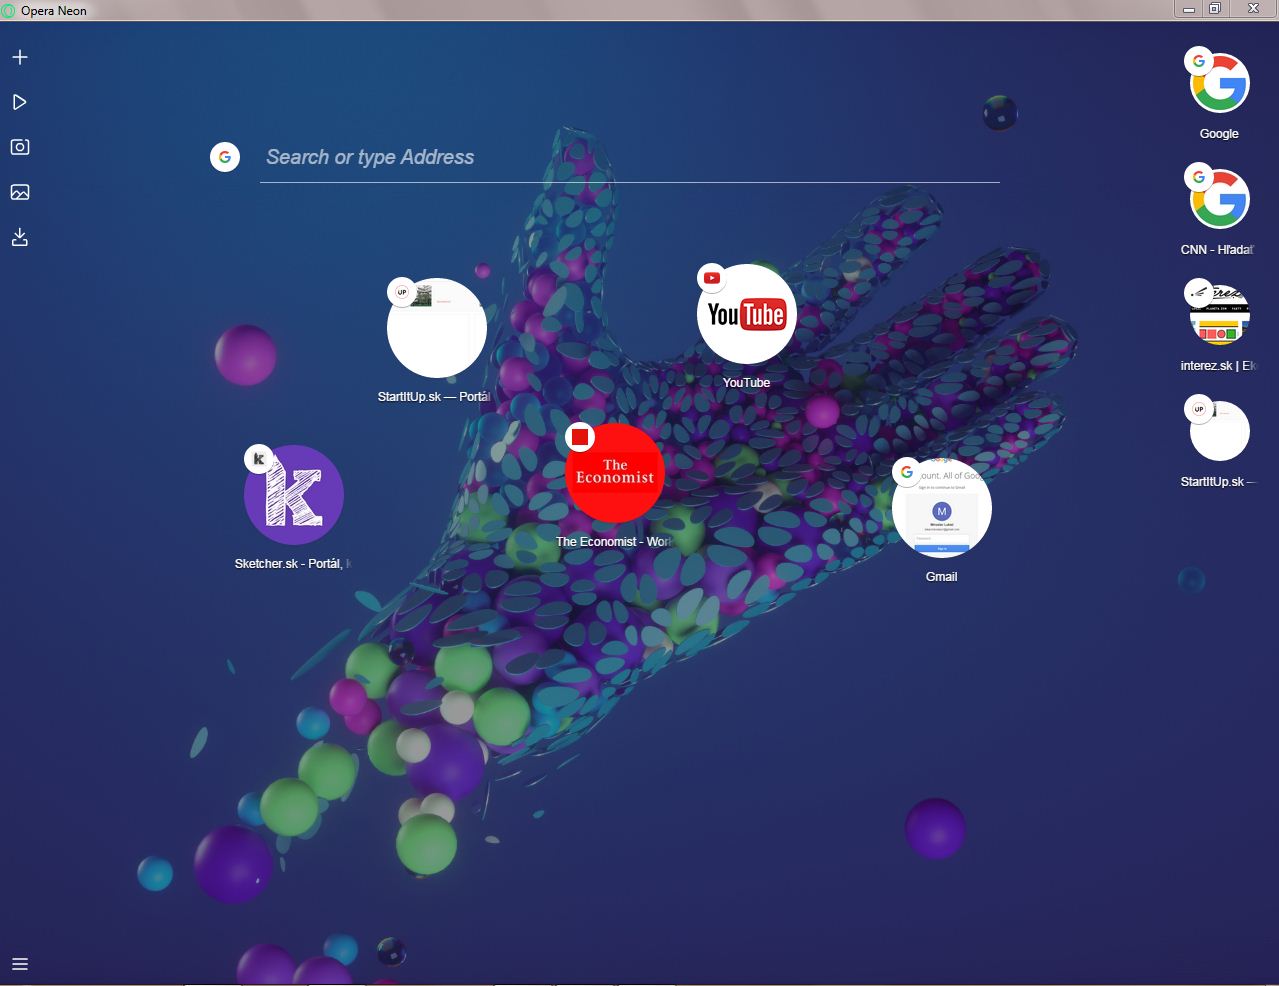Viewport: 1279px width, 986px height.
Task: Click the plus icon to open new tab
Action: point(20,57)
